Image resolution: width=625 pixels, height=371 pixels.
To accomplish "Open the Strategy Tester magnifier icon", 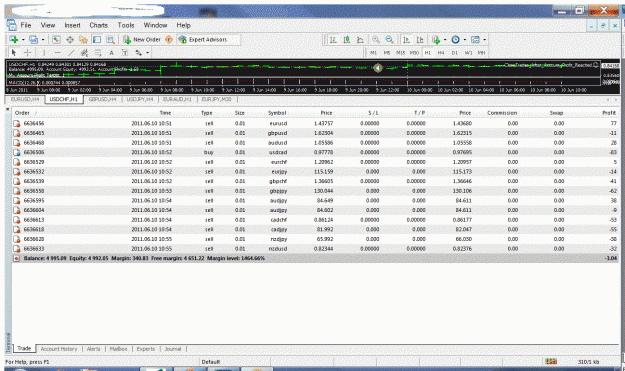I will tap(110, 39).
